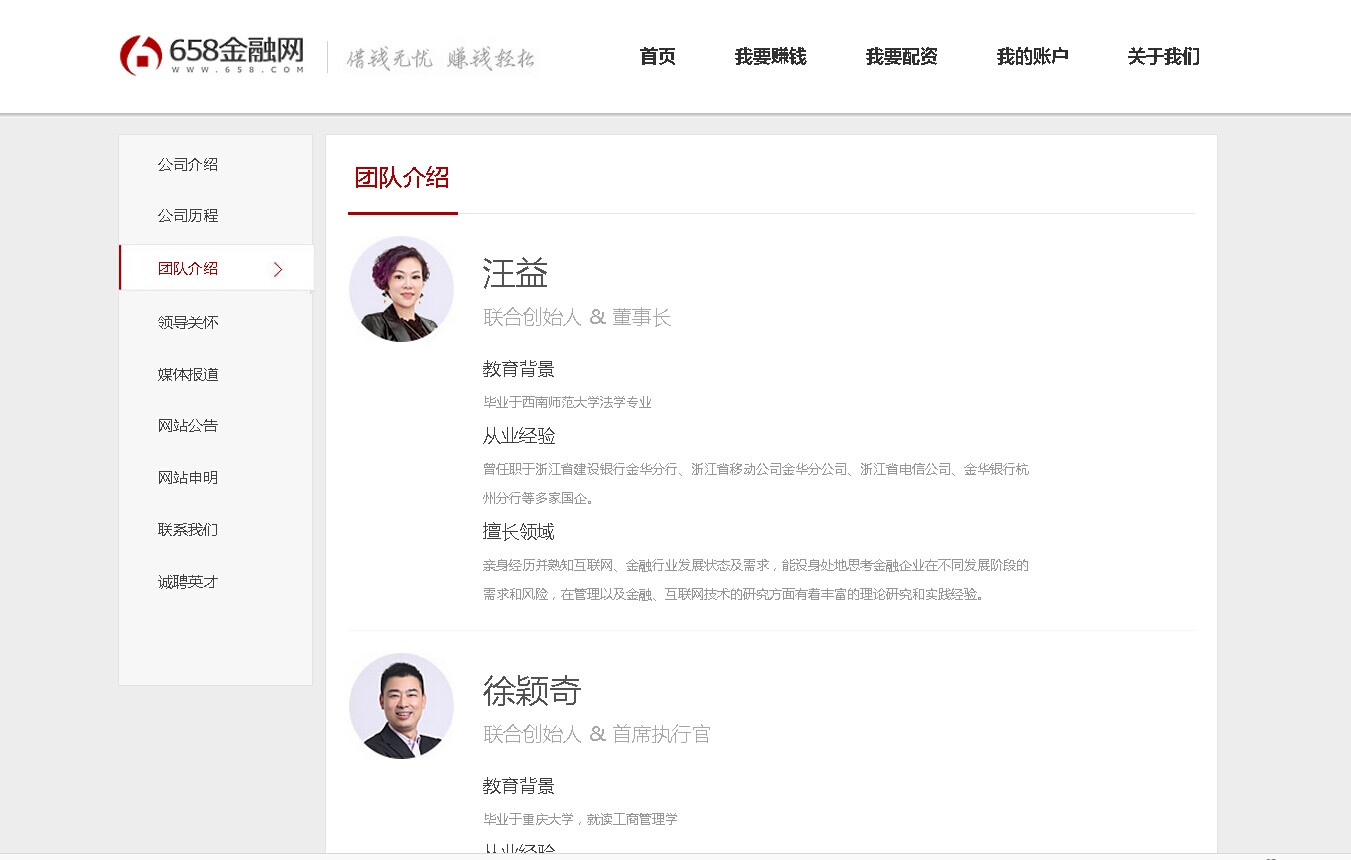This screenshot has width=1351, height=860.
Task: Open the 关于我们 menu item
Action: coord(1162,57)
